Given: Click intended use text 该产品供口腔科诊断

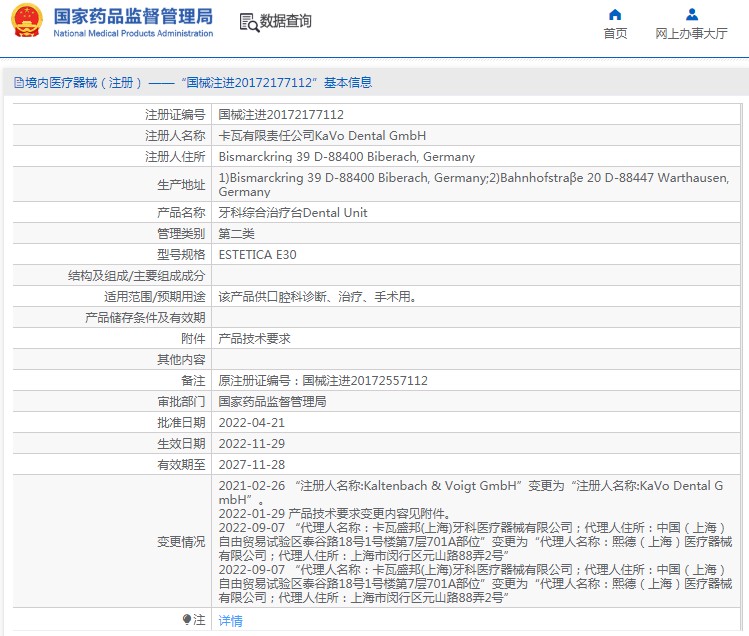Looking at the screenshot, I should click(317, 297).
